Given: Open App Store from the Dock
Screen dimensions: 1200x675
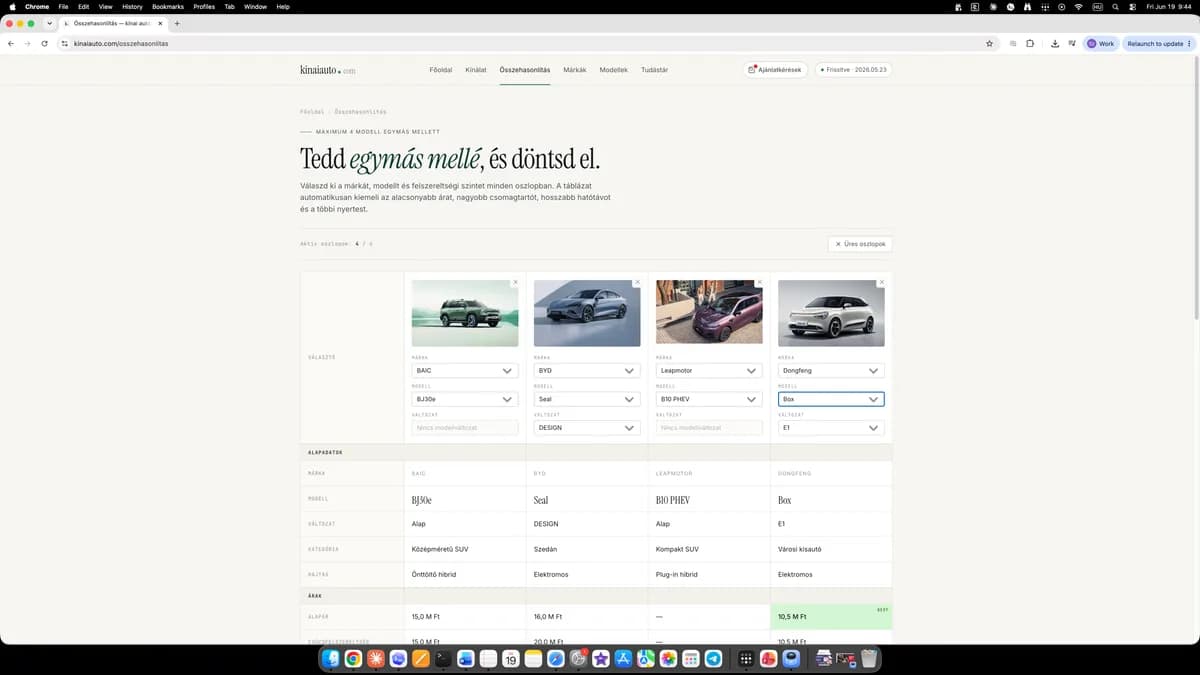Looking at the screenshot, I should [623, 659].
